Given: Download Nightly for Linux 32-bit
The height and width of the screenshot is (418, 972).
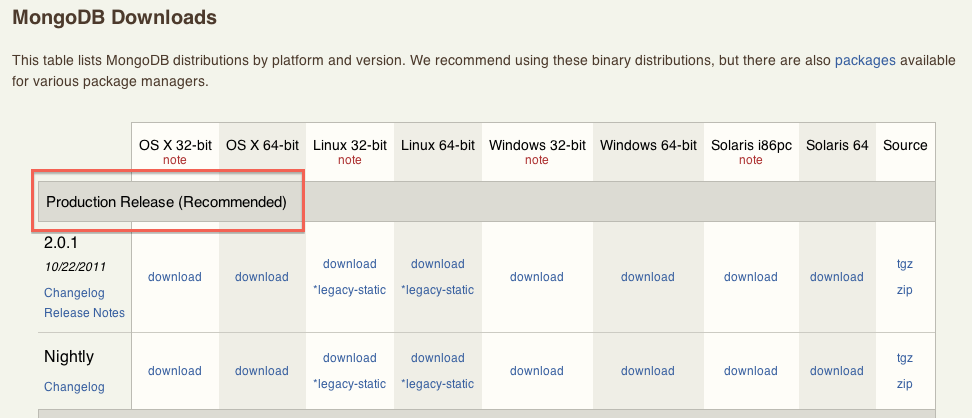Looking at the screenshot, I should click(x=350, y=358).
